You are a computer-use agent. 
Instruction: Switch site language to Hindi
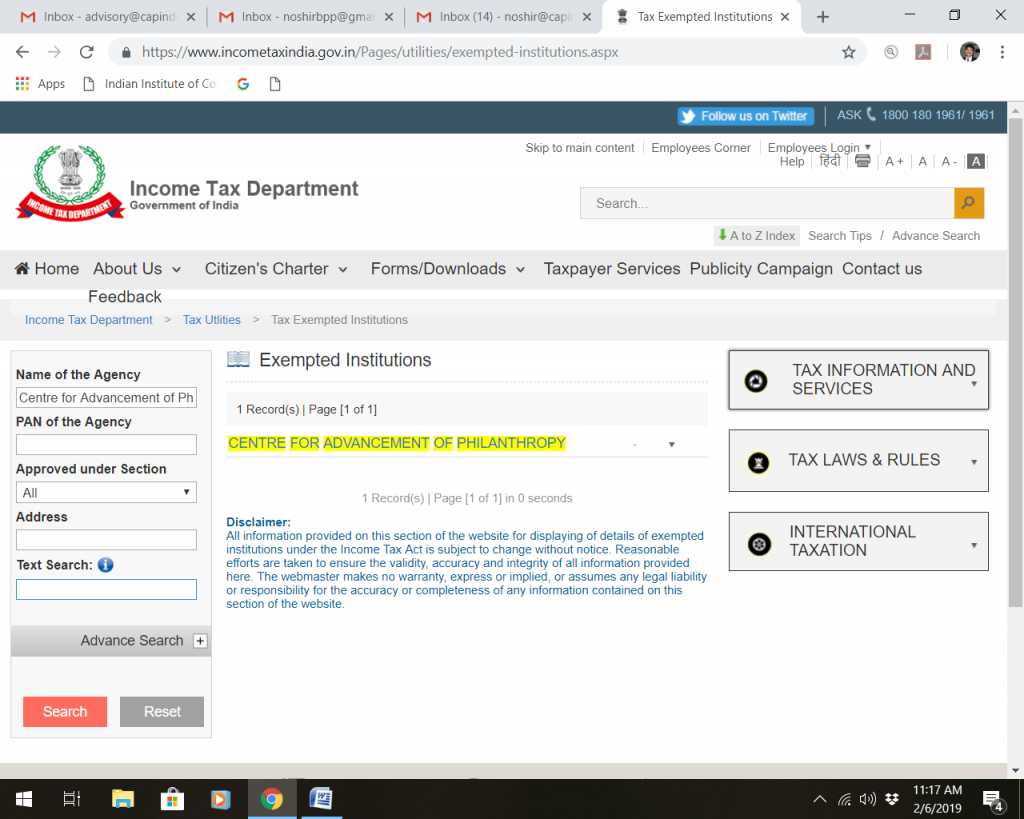(829, 160)
